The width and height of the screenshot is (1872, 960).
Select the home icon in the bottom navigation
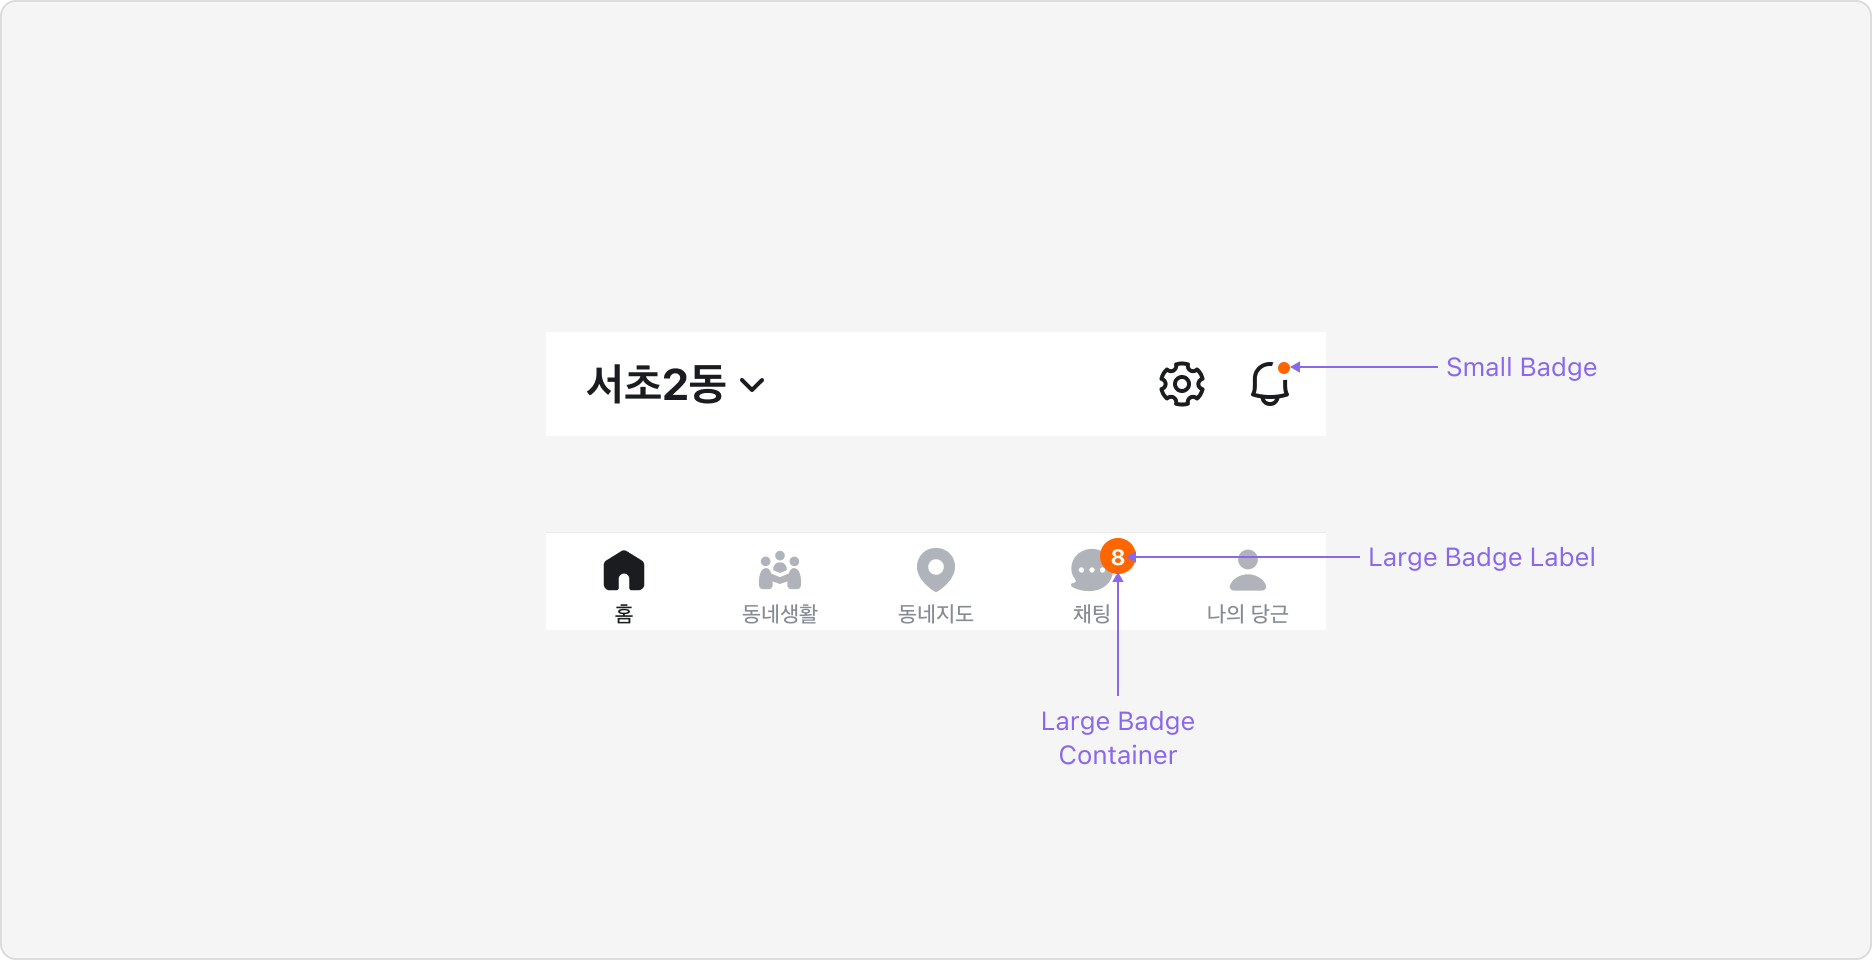[625, 568]
